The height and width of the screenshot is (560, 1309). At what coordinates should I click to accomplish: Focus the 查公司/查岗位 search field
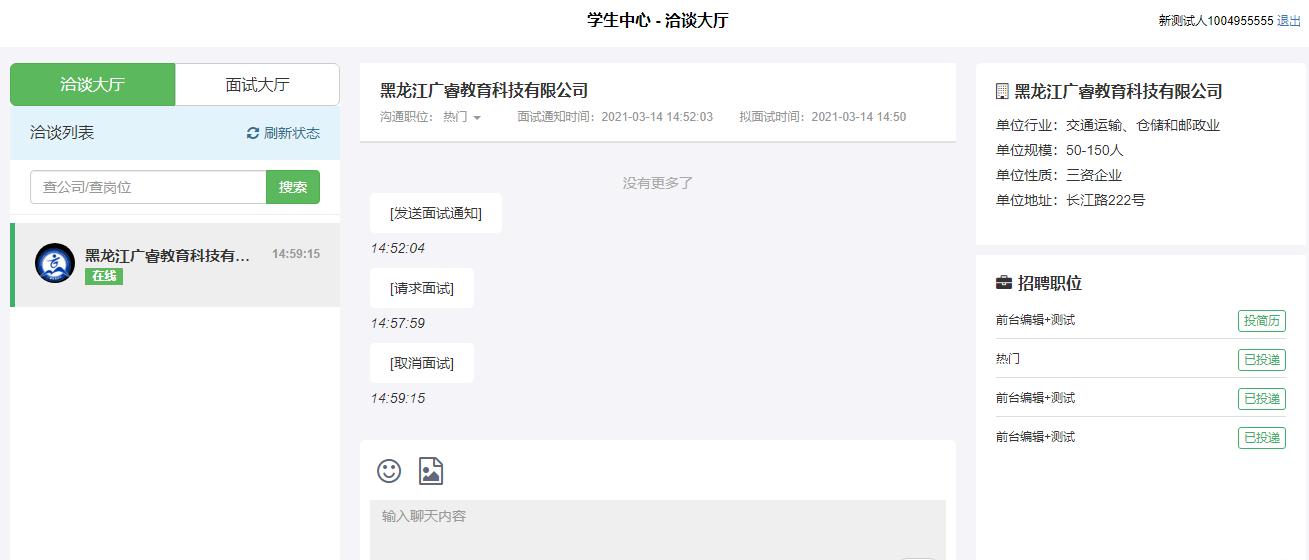pyautogui.click(x=148, y=187)
